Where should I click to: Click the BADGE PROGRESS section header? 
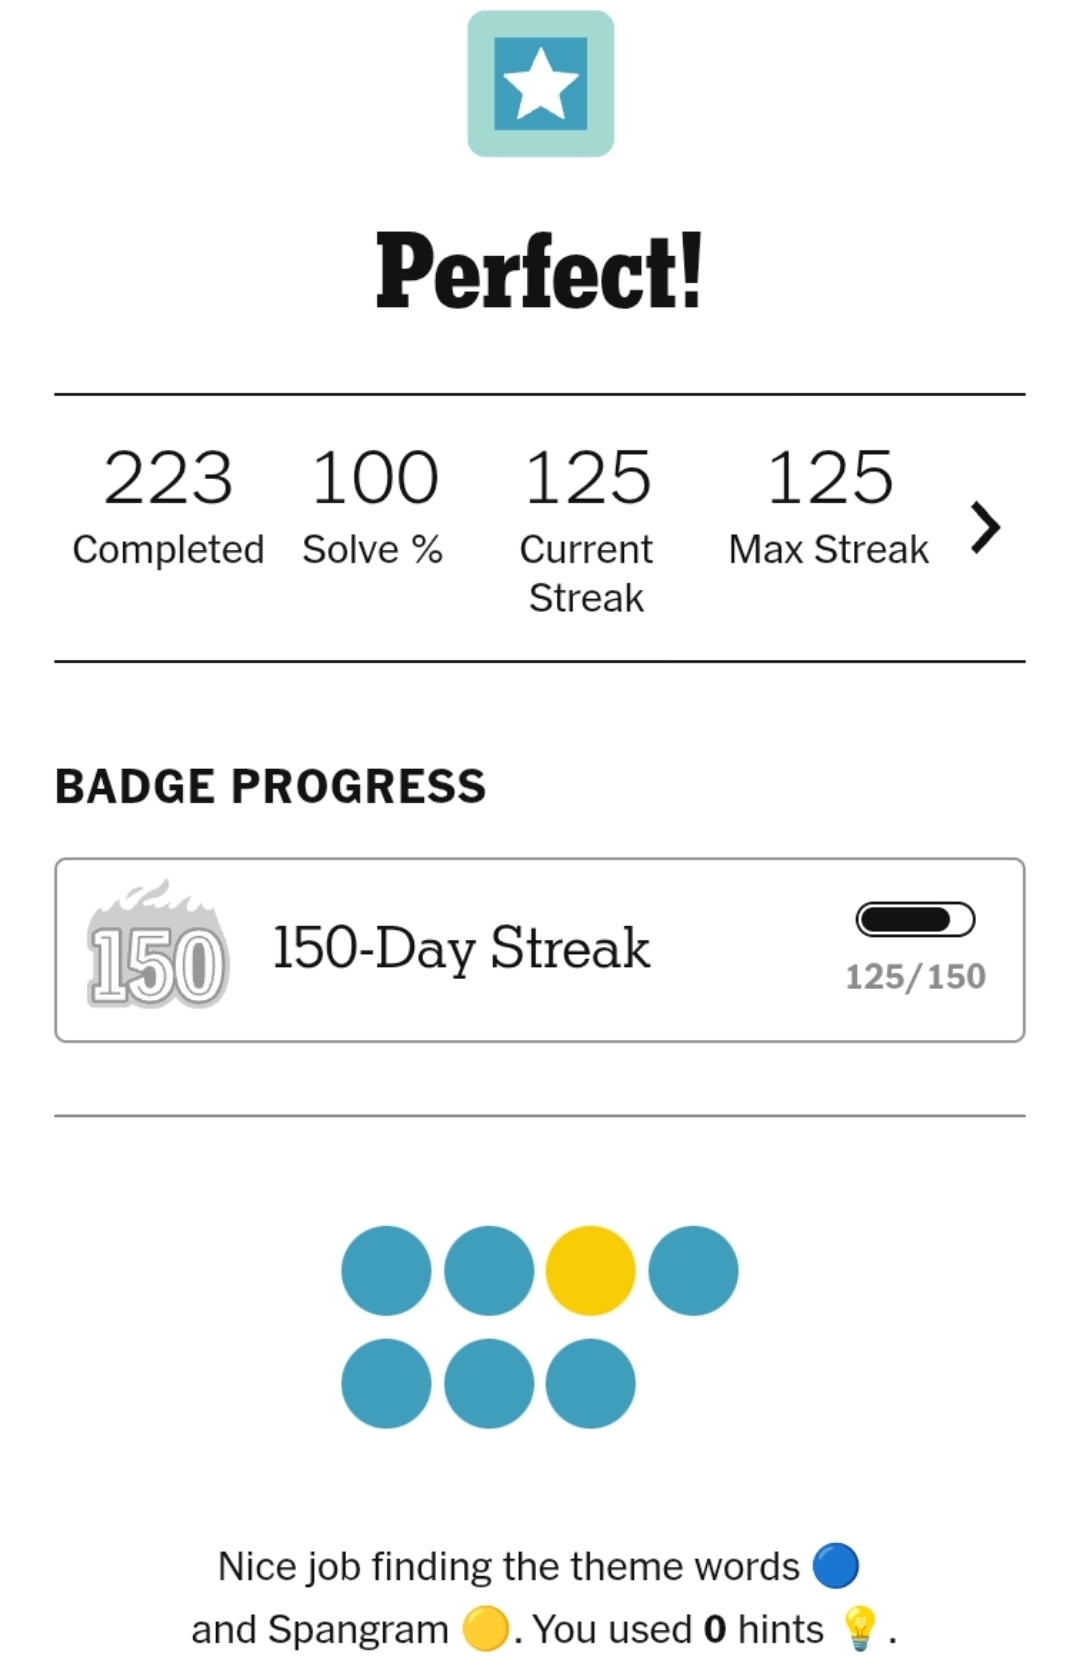tap(270, 786)
